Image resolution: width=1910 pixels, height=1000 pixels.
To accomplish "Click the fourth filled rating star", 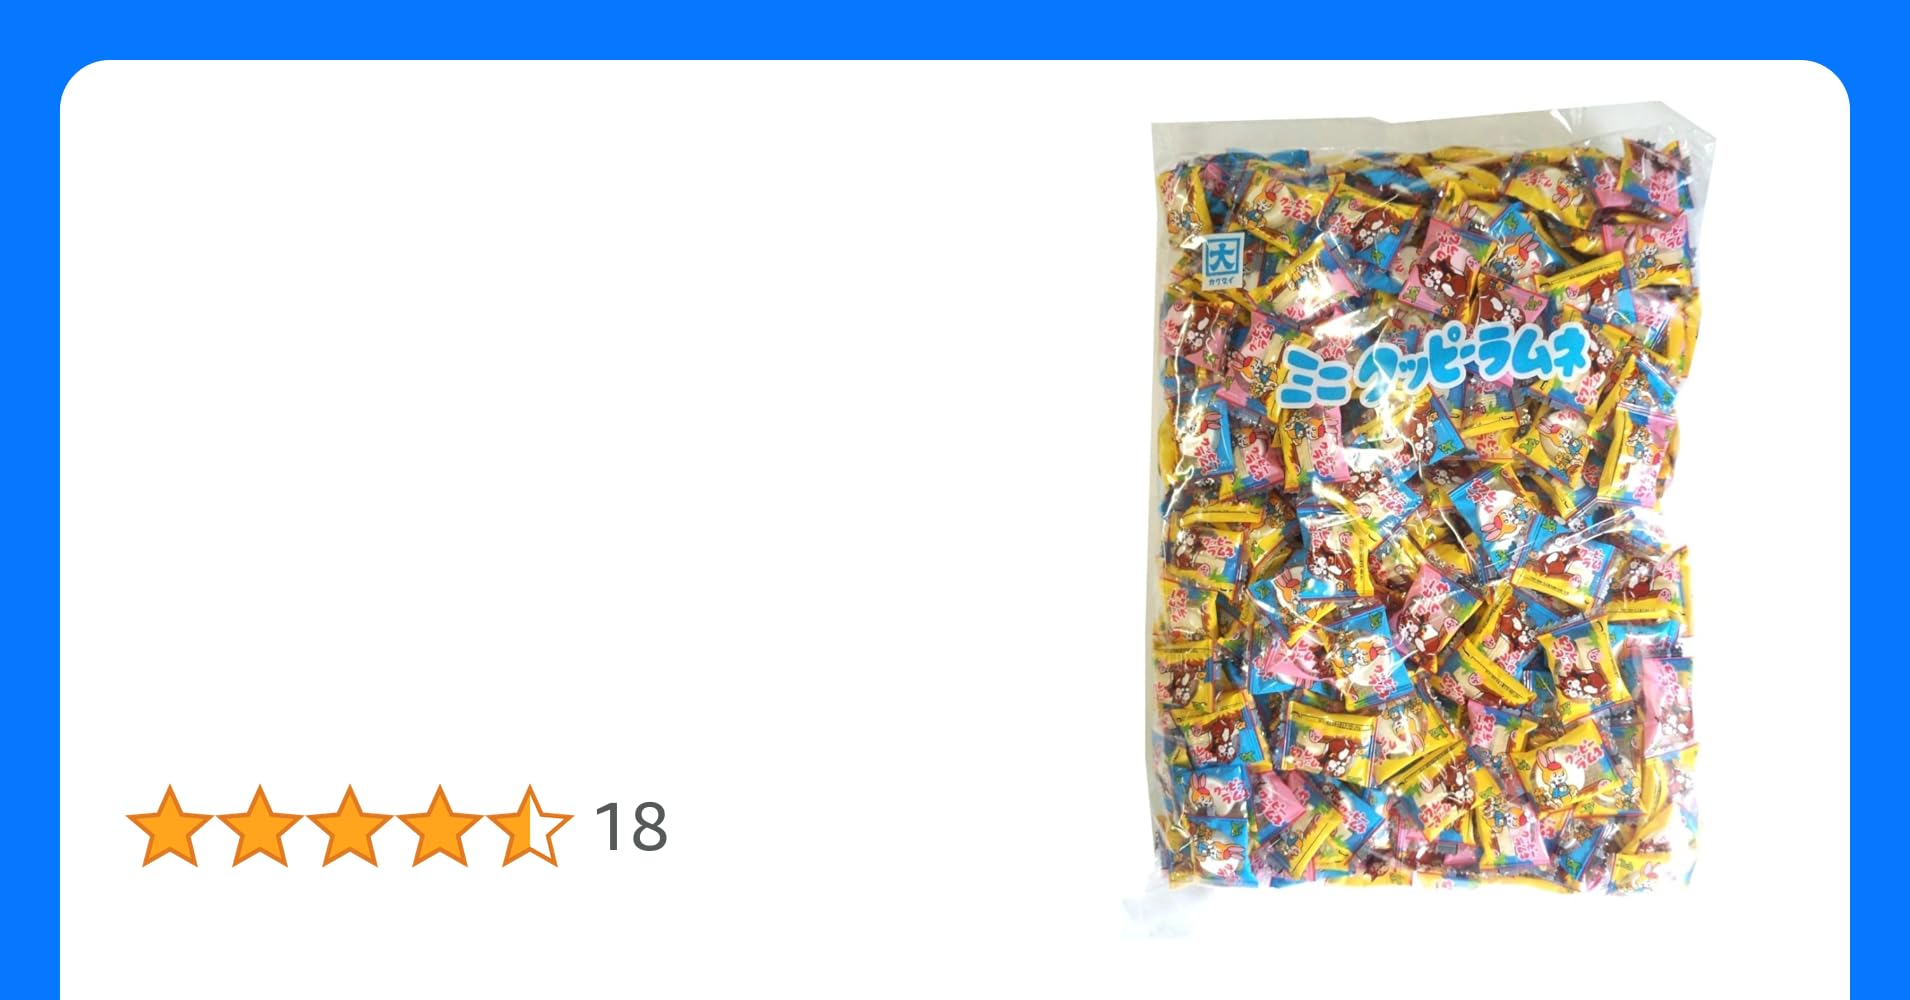I will coord(440,826).
